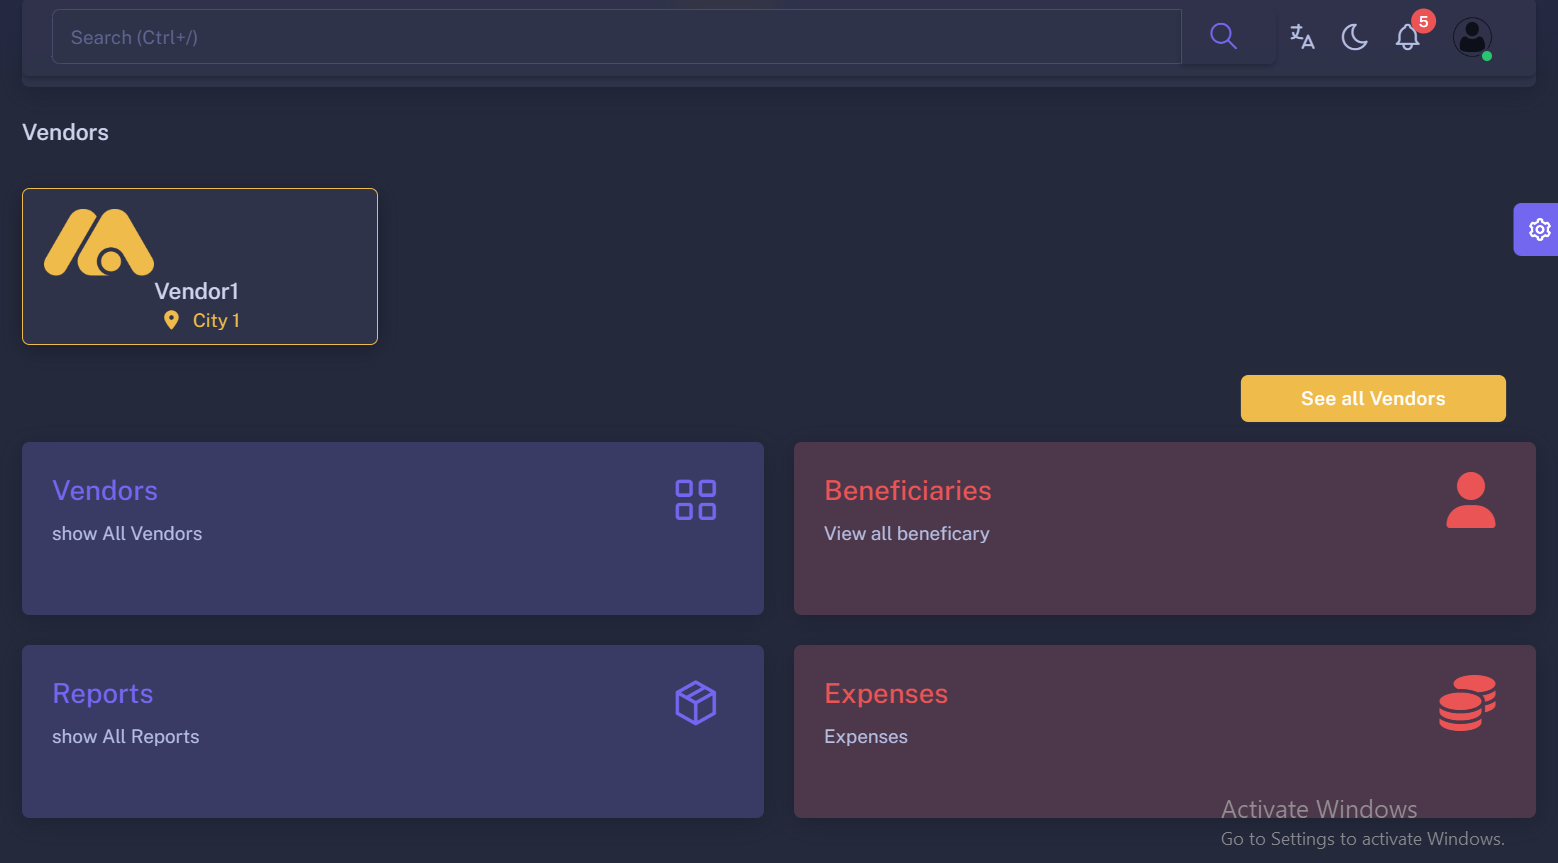This screenshot has height=863, width=1558.
Task: Select the Vendor1 name text
Action: pyautogui.click(x=197, y=291)
